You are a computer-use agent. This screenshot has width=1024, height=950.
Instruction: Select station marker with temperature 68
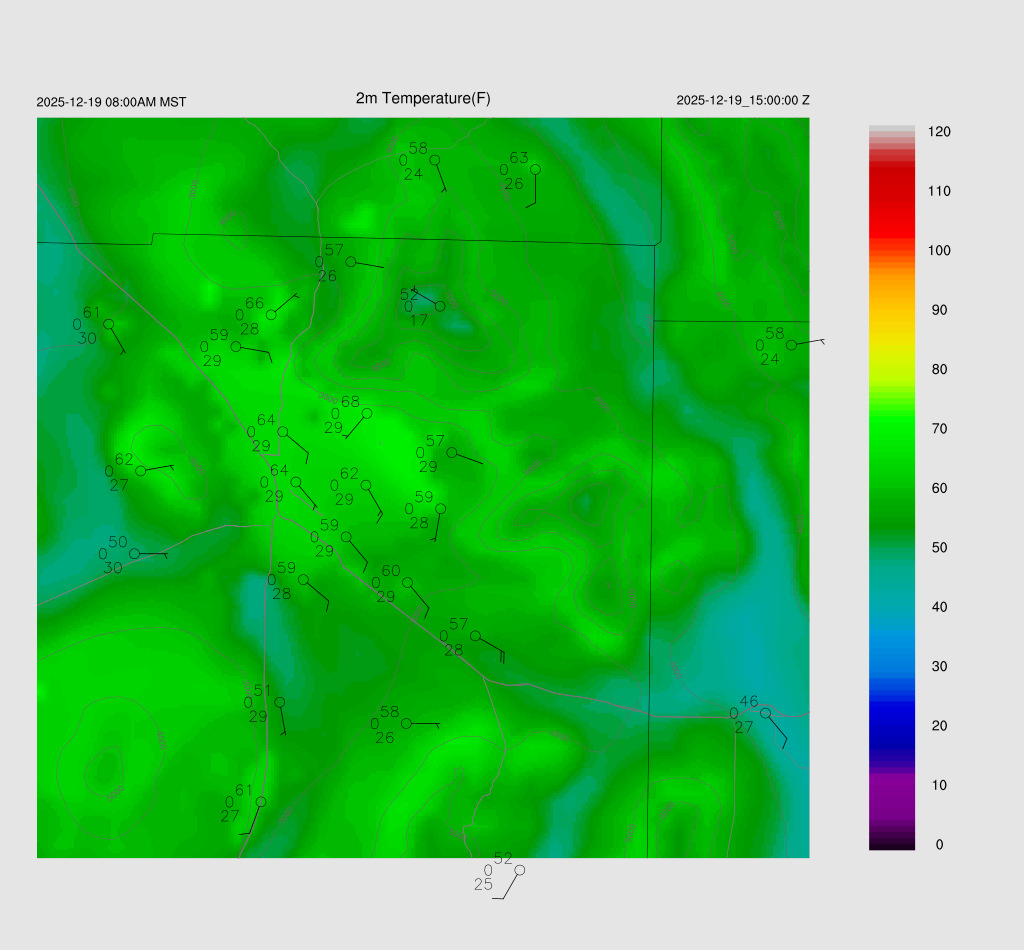[367, 413]
